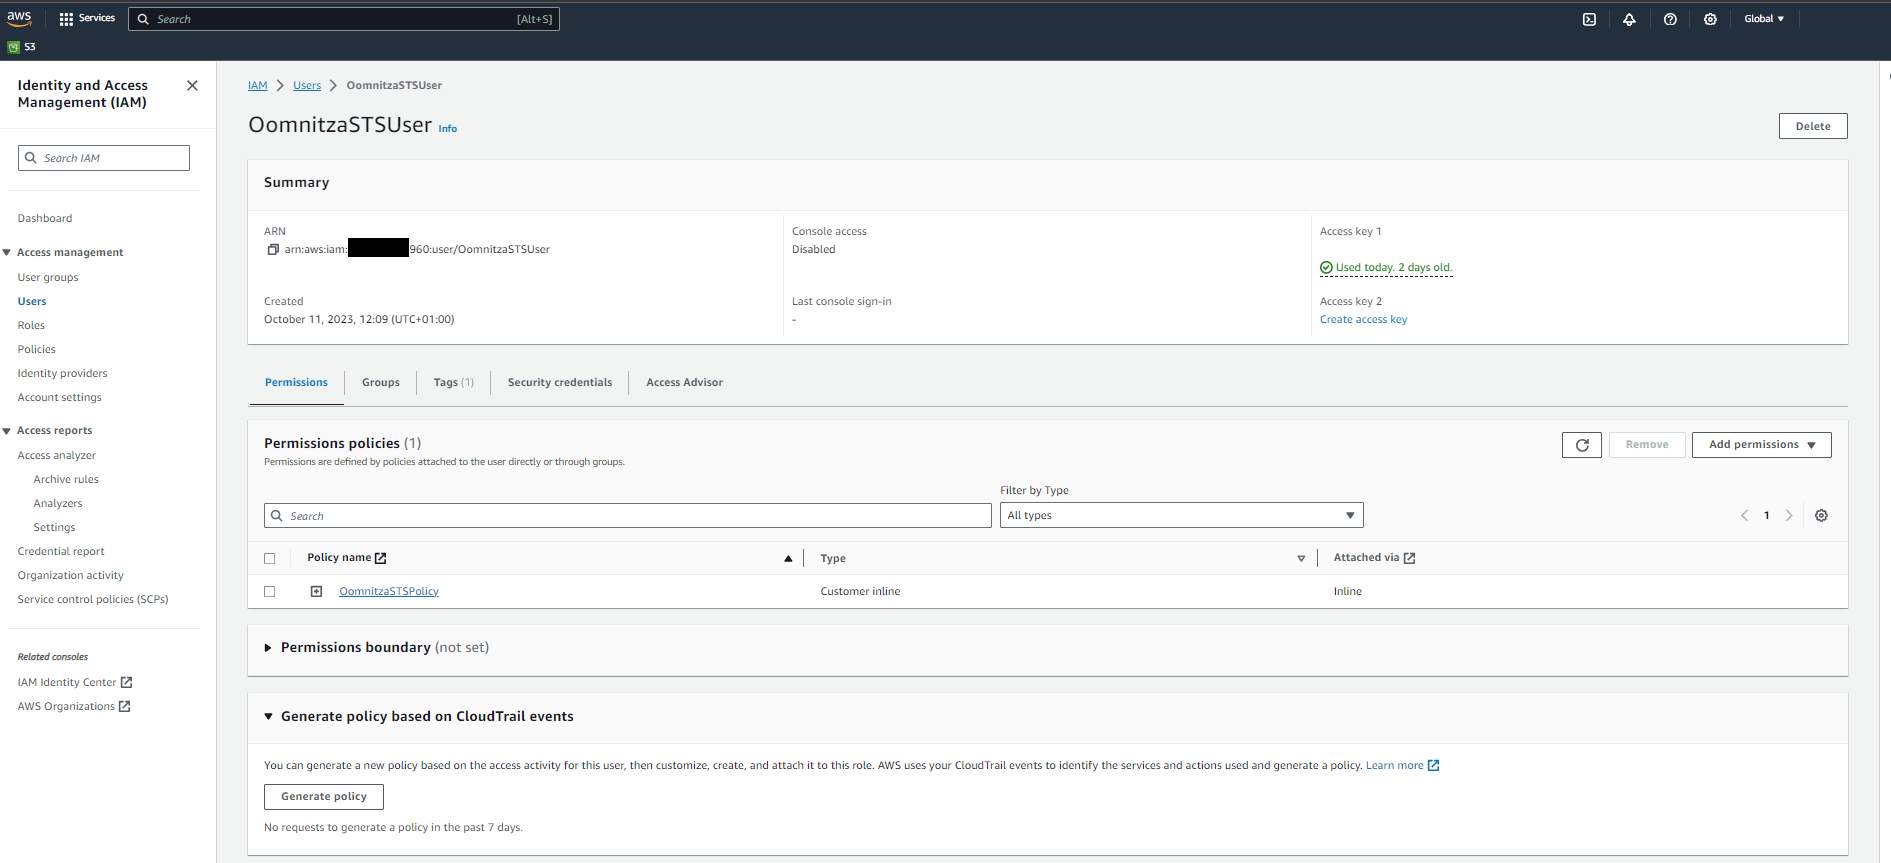Open the OomnitzaSTSPolicy link
Image resolution: width=1891 pixels, height=863 pixels.
(x=389, y=592)
